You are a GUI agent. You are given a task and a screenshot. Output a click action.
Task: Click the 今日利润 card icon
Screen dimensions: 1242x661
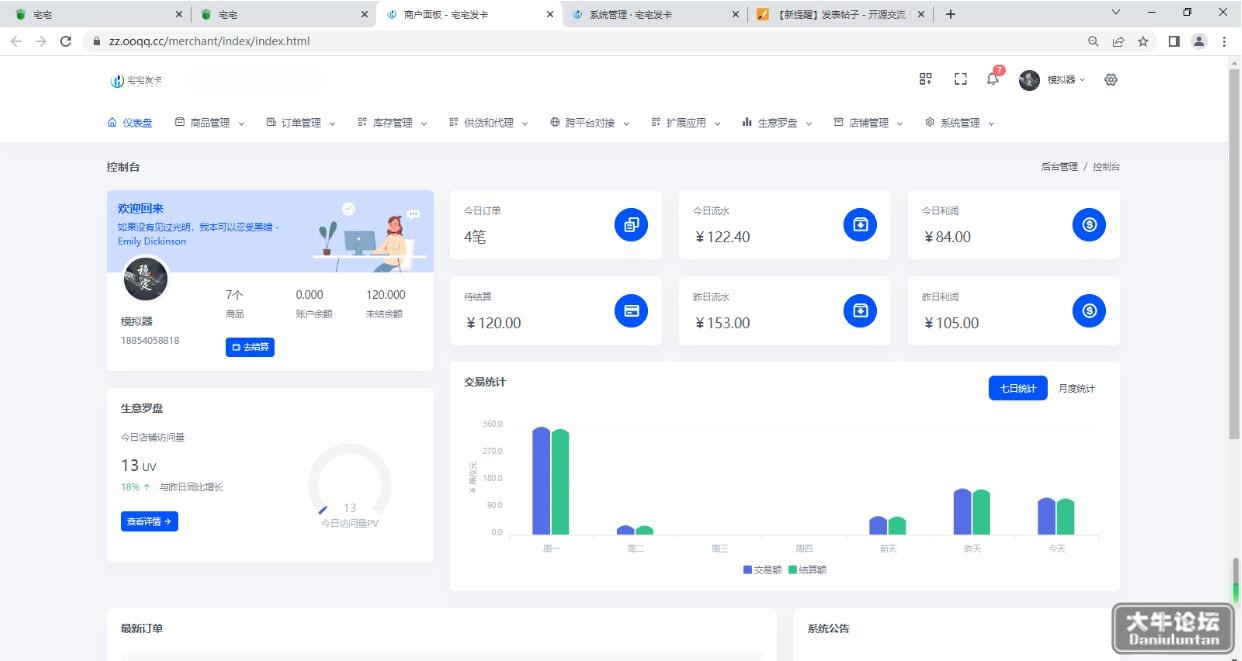pos(1089,225)
